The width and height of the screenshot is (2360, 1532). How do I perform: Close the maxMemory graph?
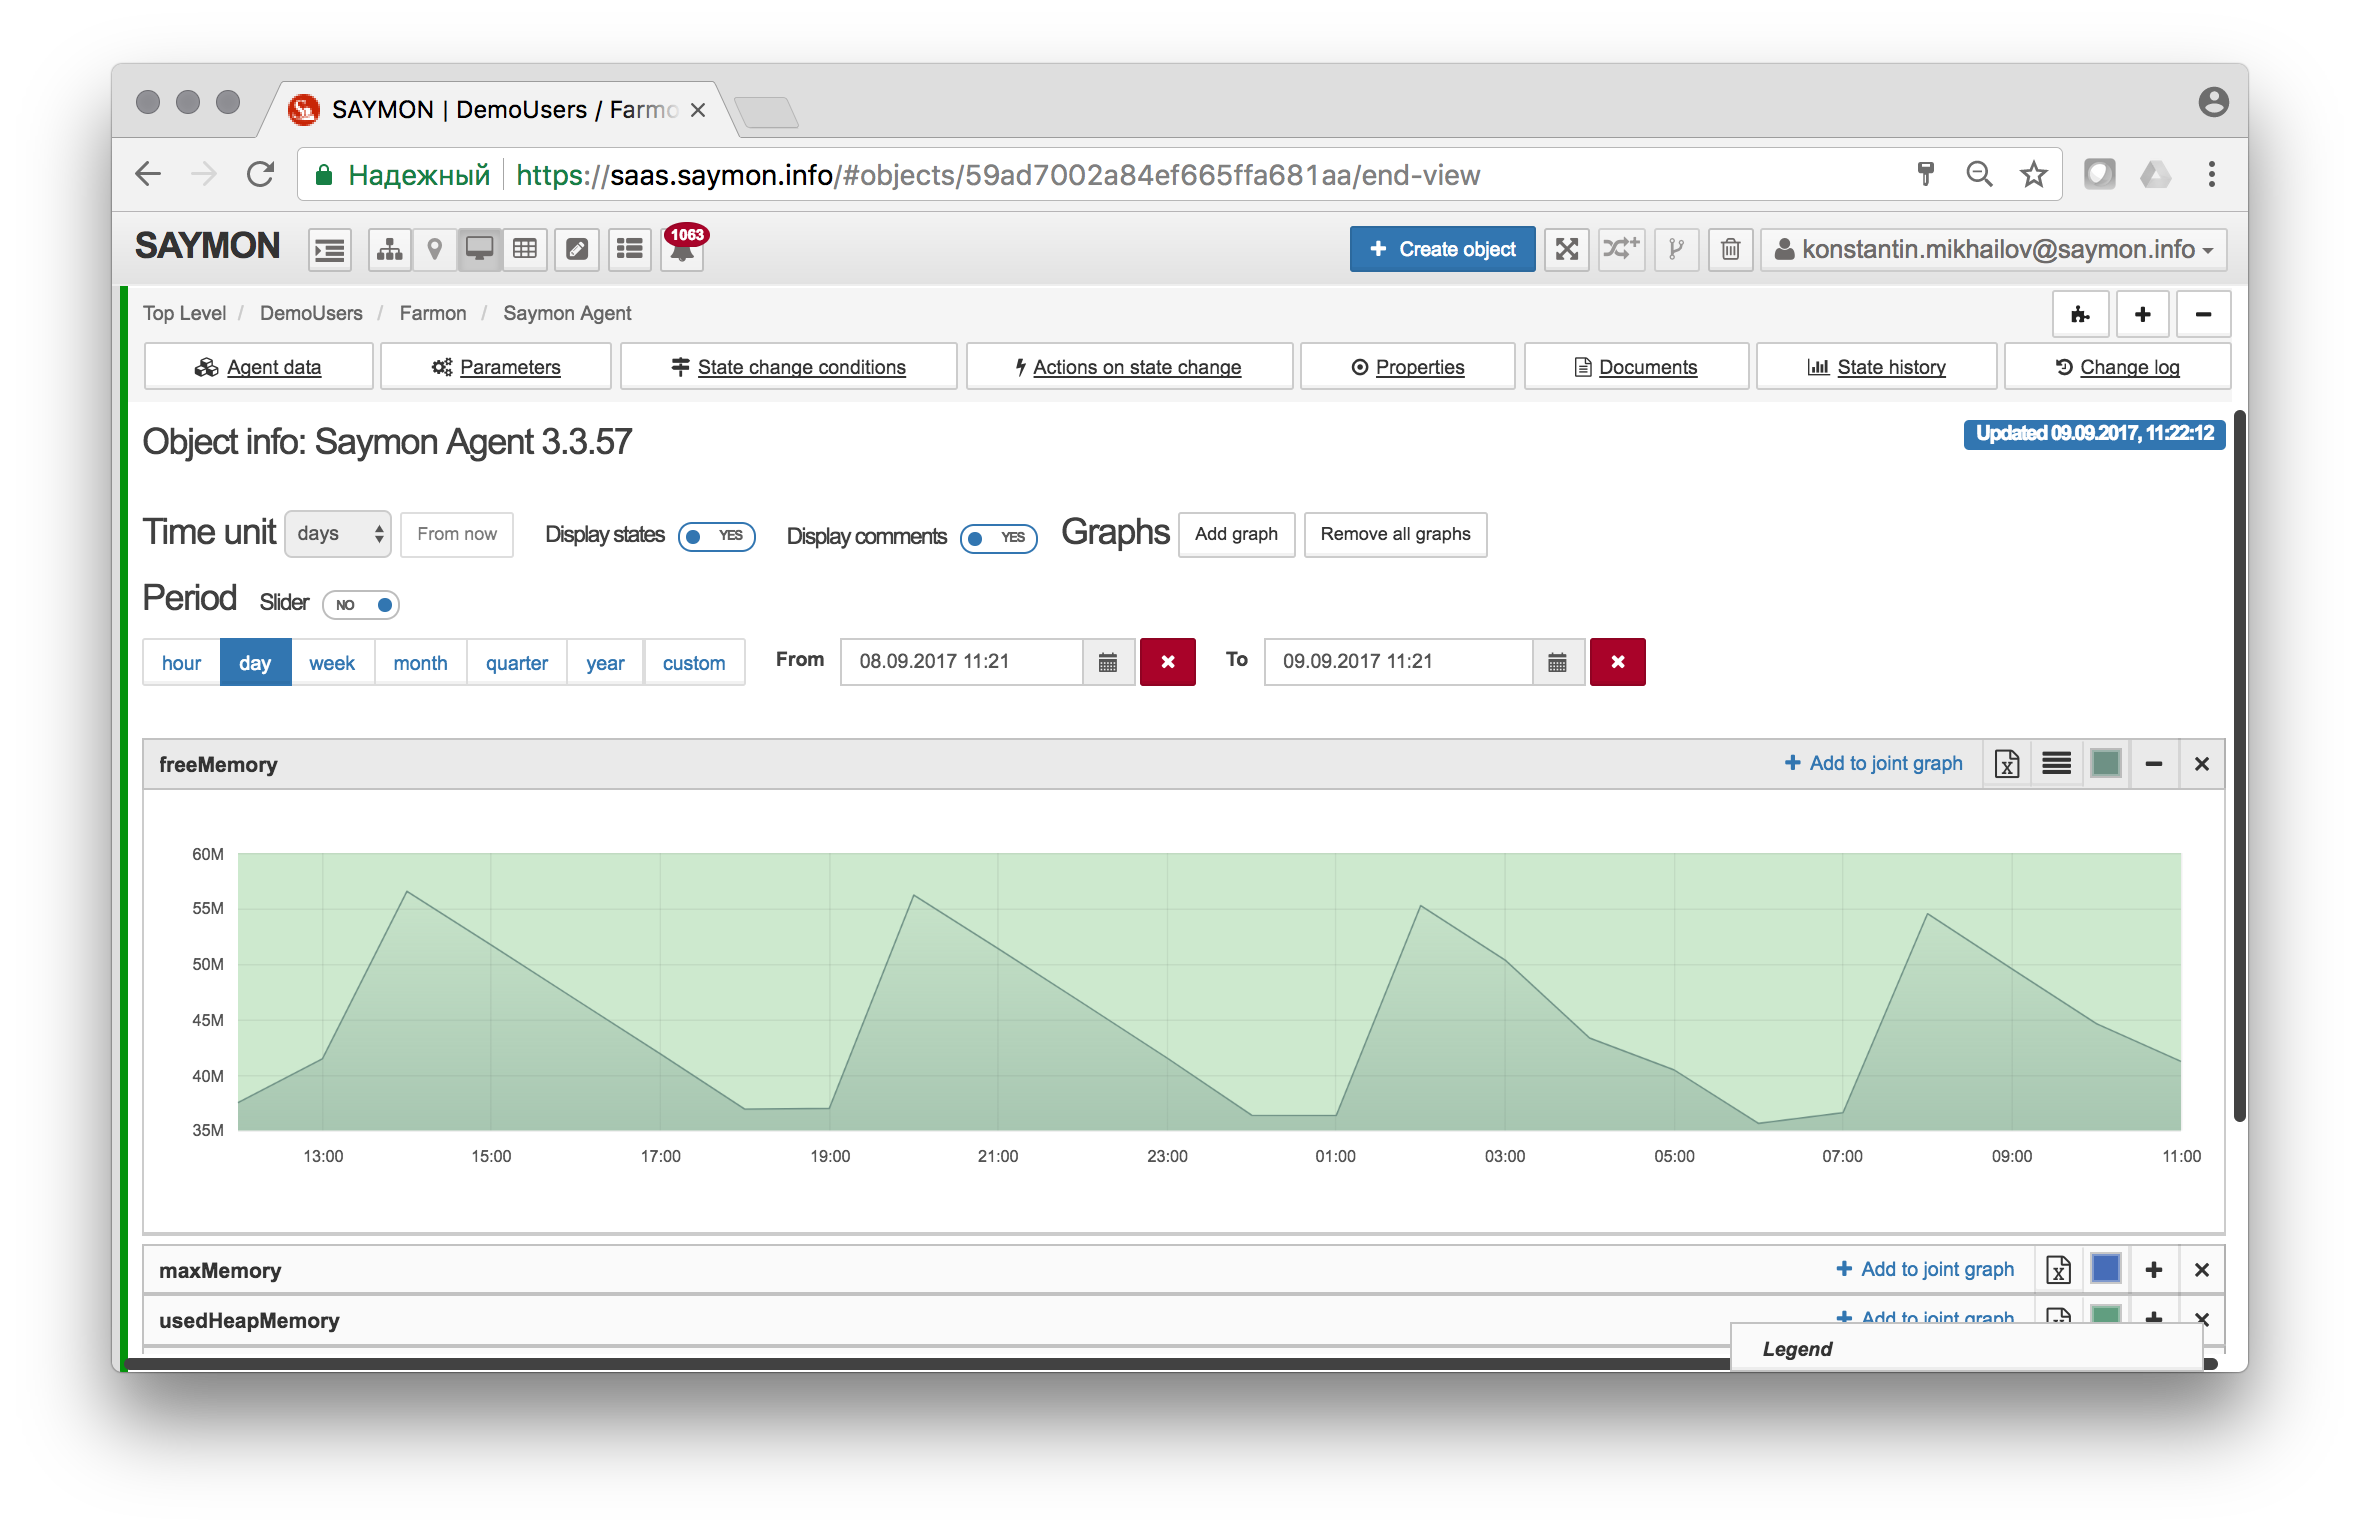pos(2201,1270)
